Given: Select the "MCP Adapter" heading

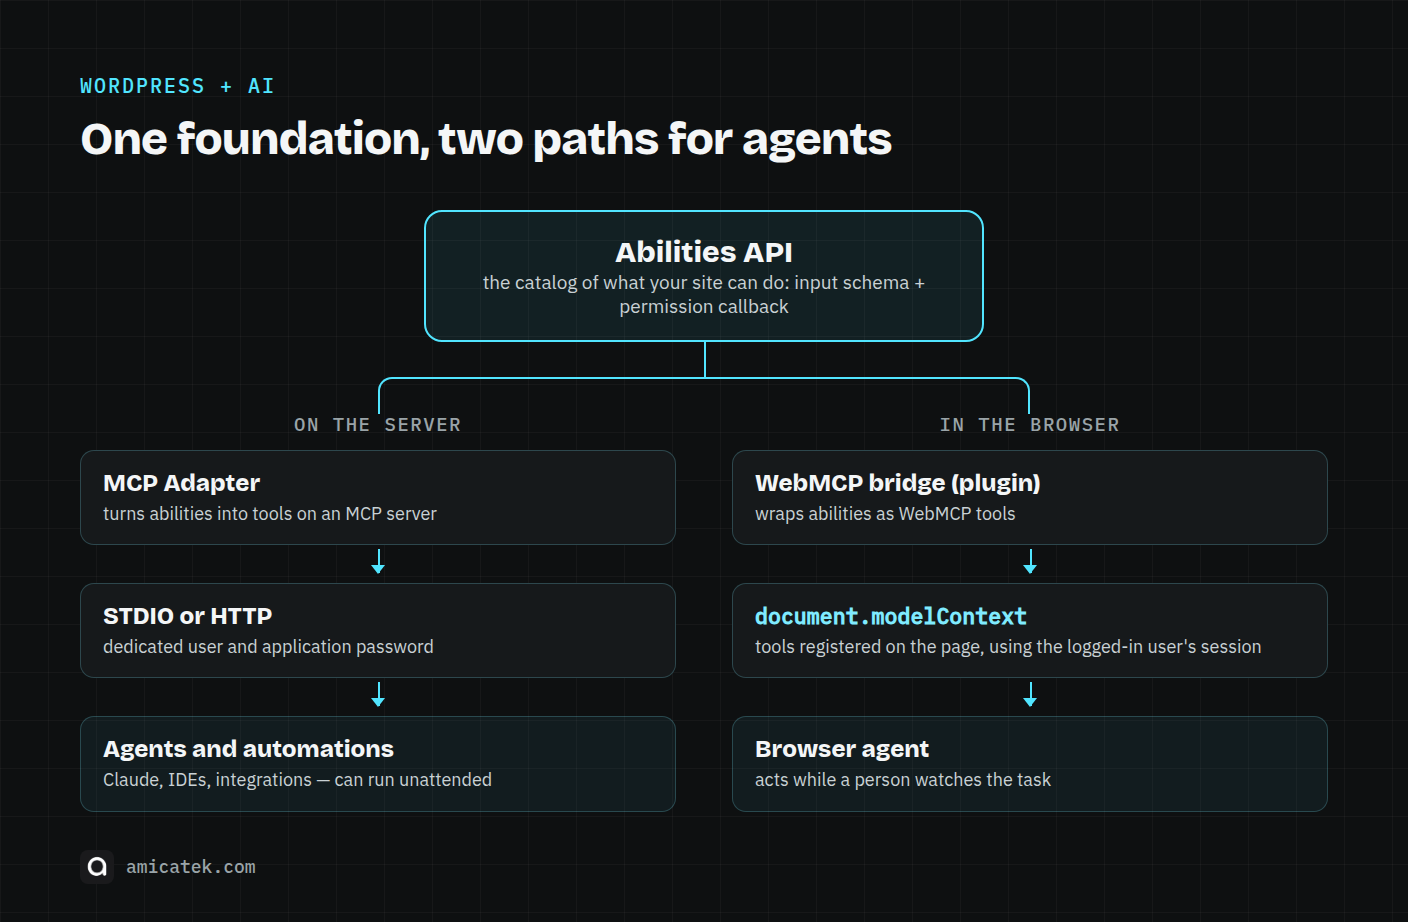Looking at the screenshot, I should (181, 483).
